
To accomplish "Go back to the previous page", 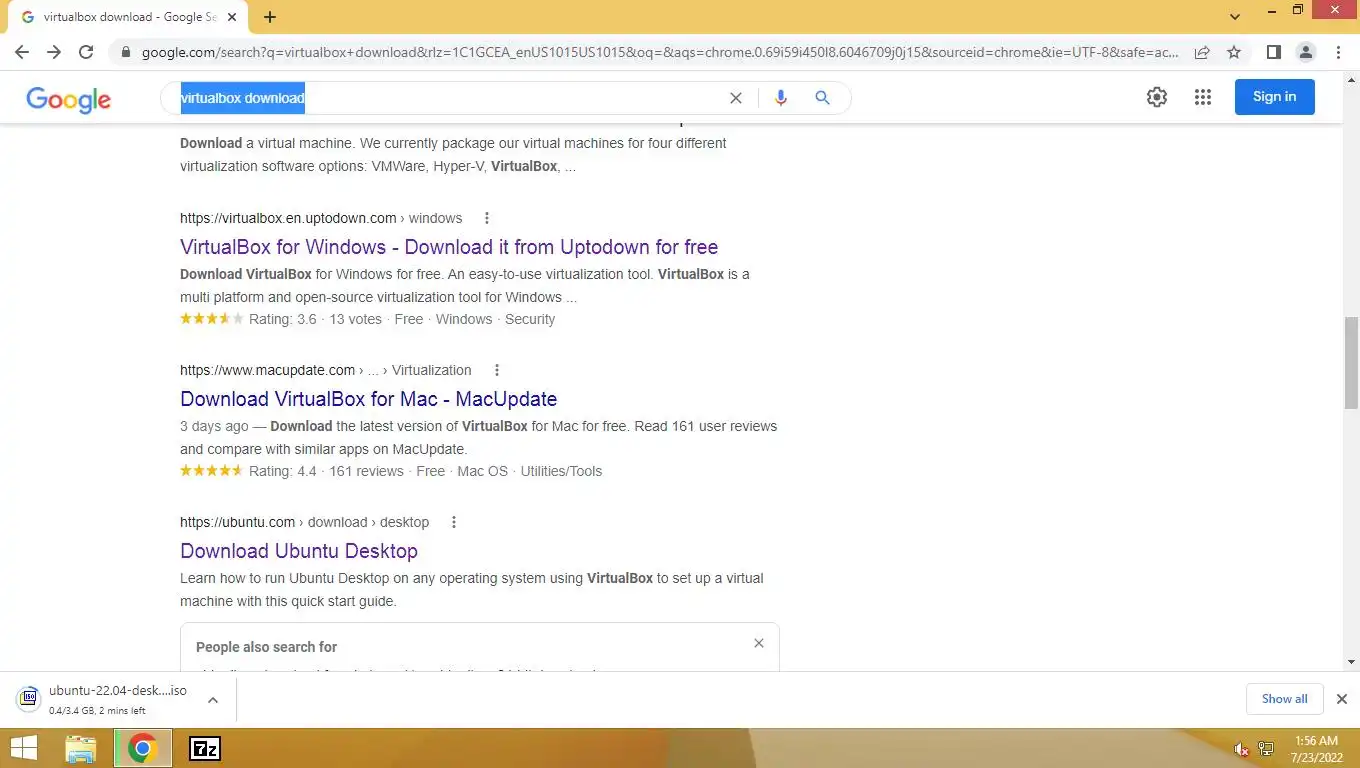I will (22, 52).
